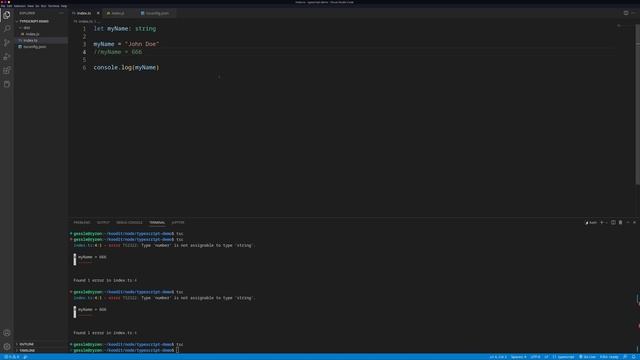Click the errors and warnings status indicator
Viewport: 640px width, 360px height.
pos(11,357)
